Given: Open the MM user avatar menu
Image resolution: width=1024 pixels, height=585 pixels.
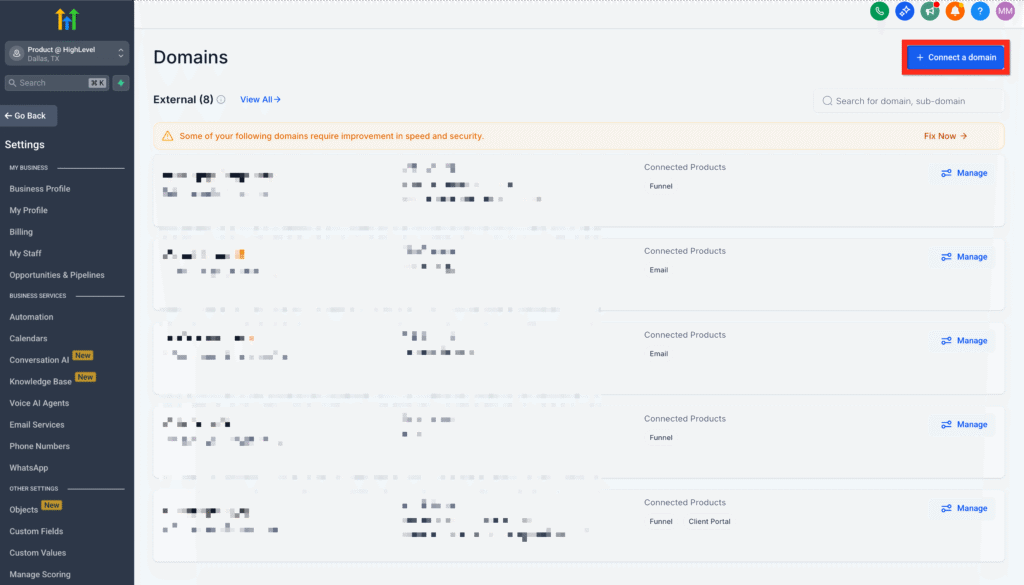Looking at the screenshot, I should click(x=1005, y=11).
